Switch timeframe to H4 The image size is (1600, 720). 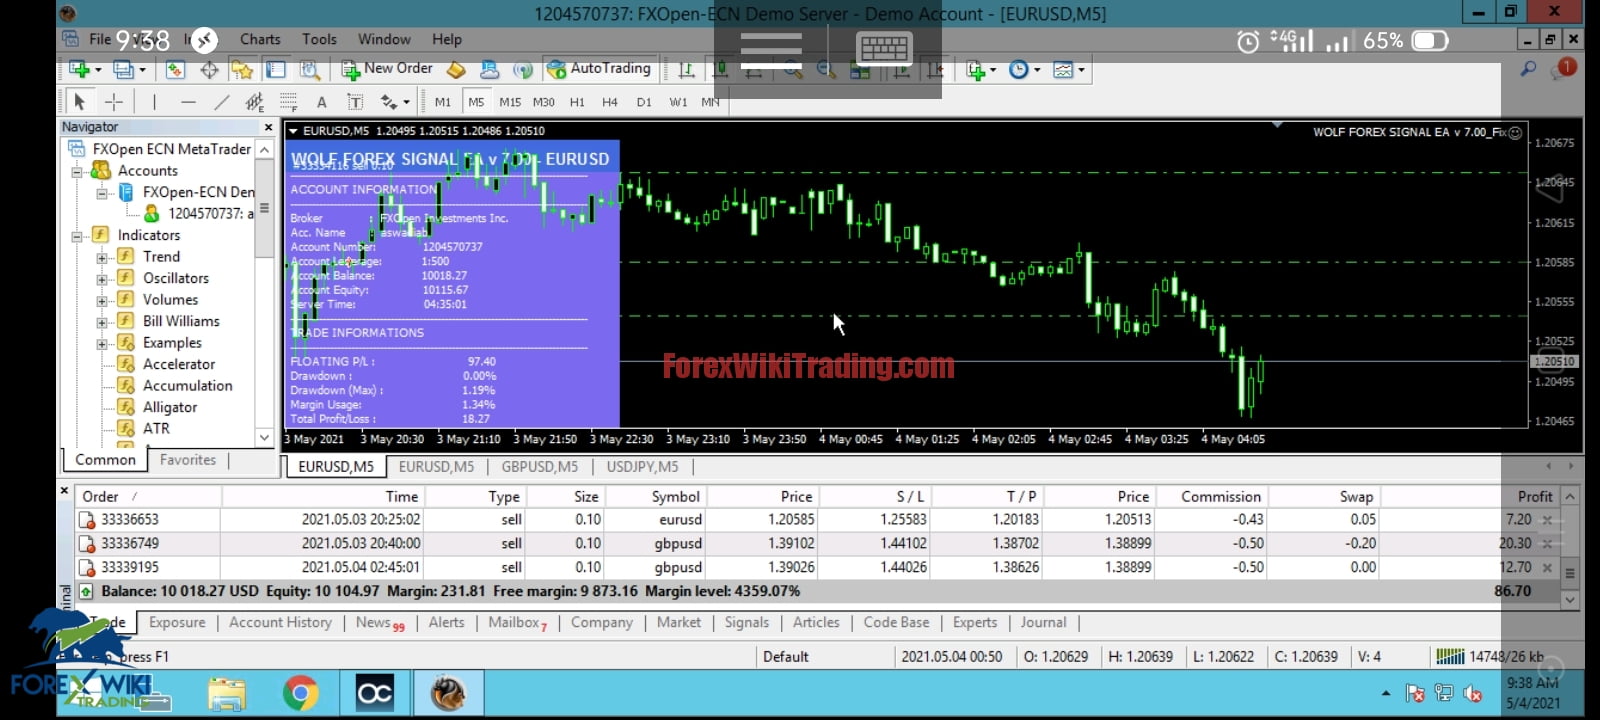click(x=610, y=102)
